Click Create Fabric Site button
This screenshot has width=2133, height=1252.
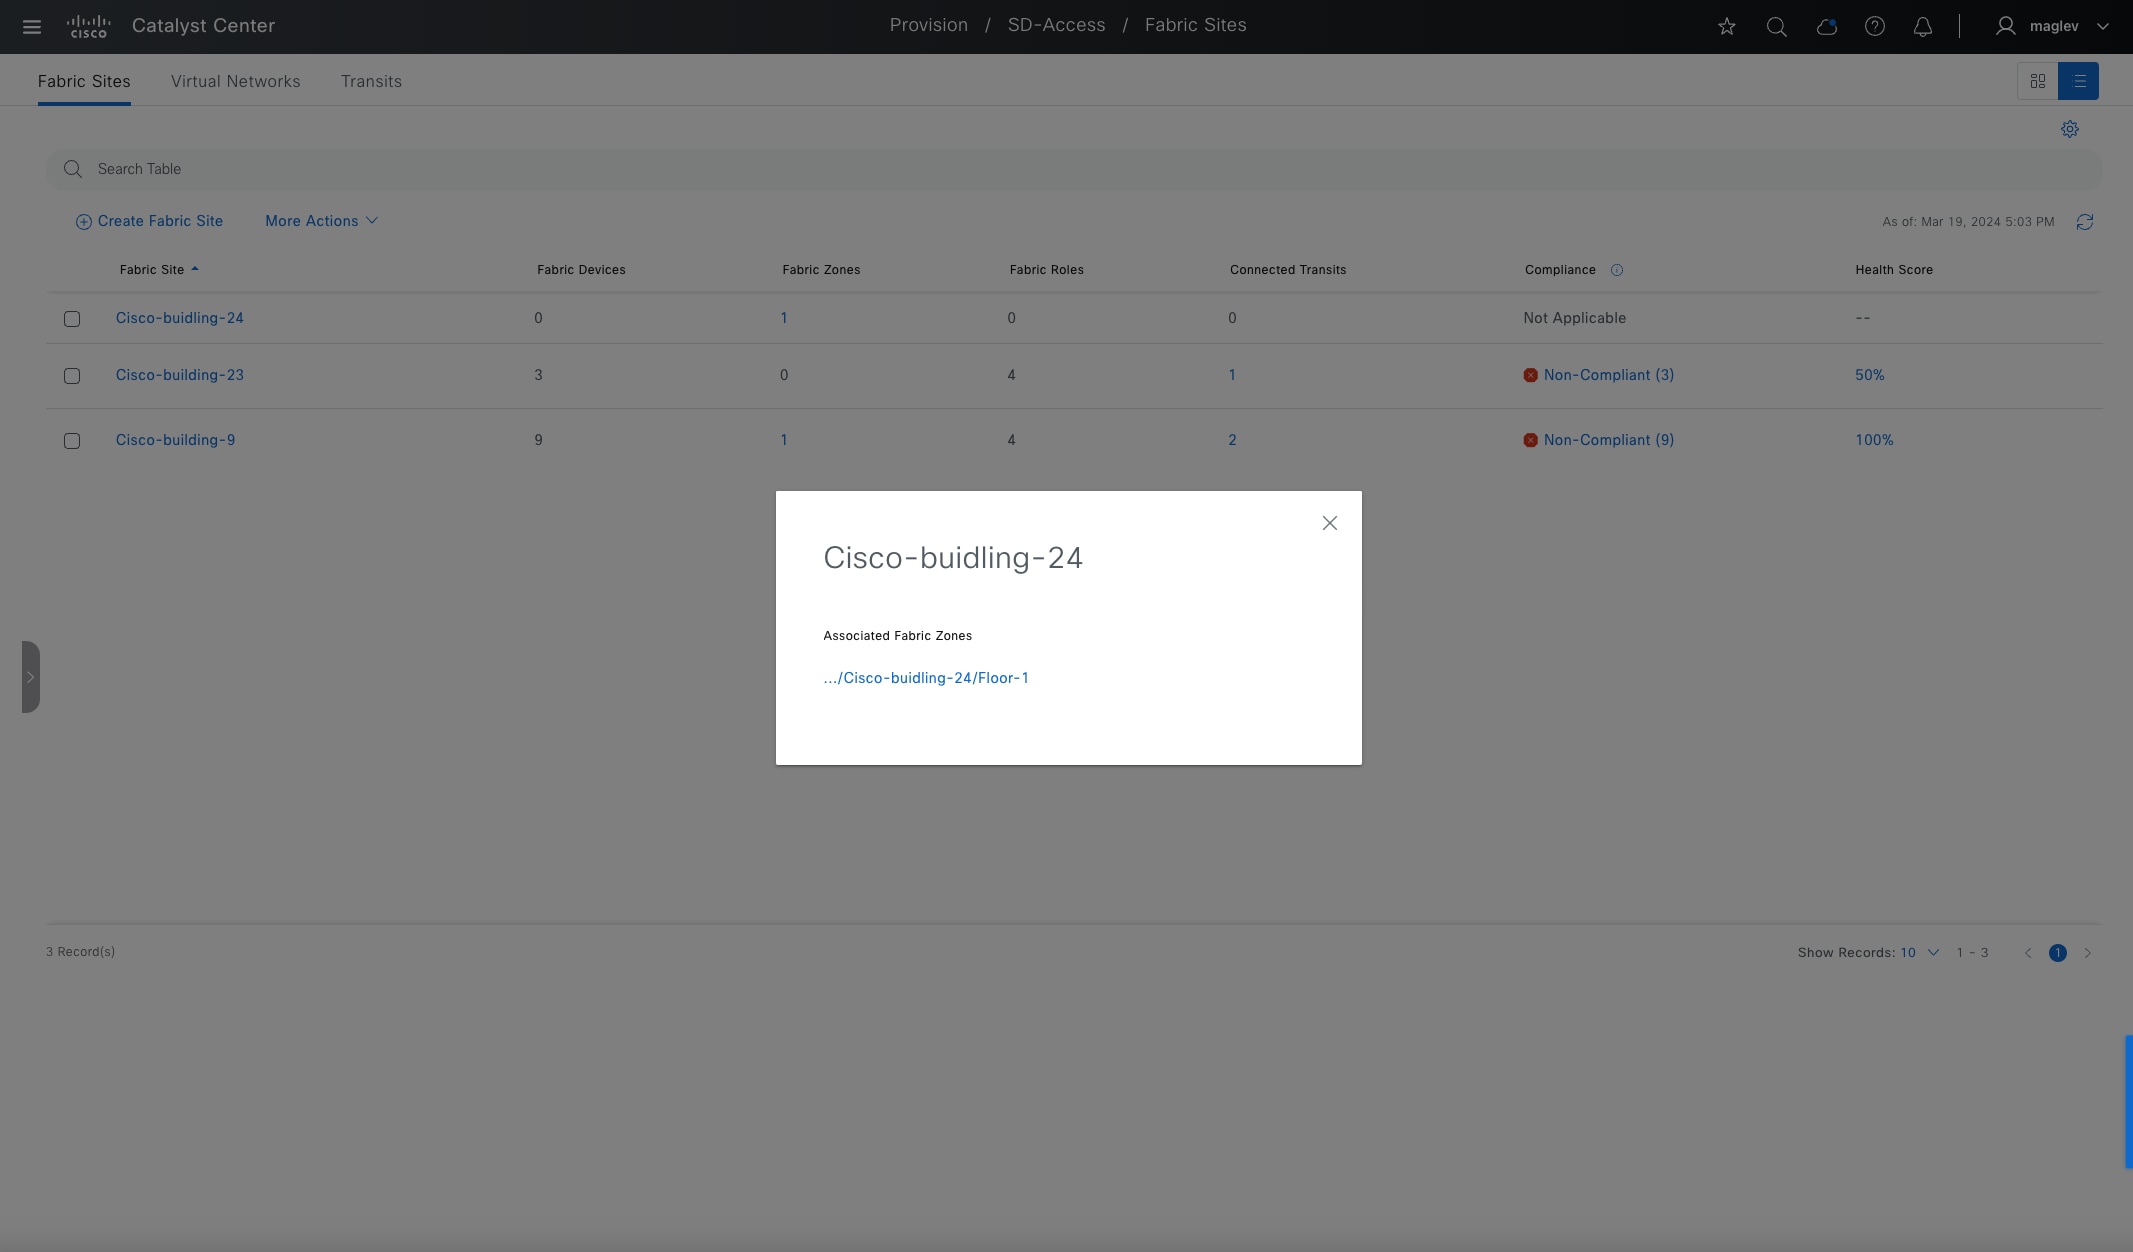[149, 221]
